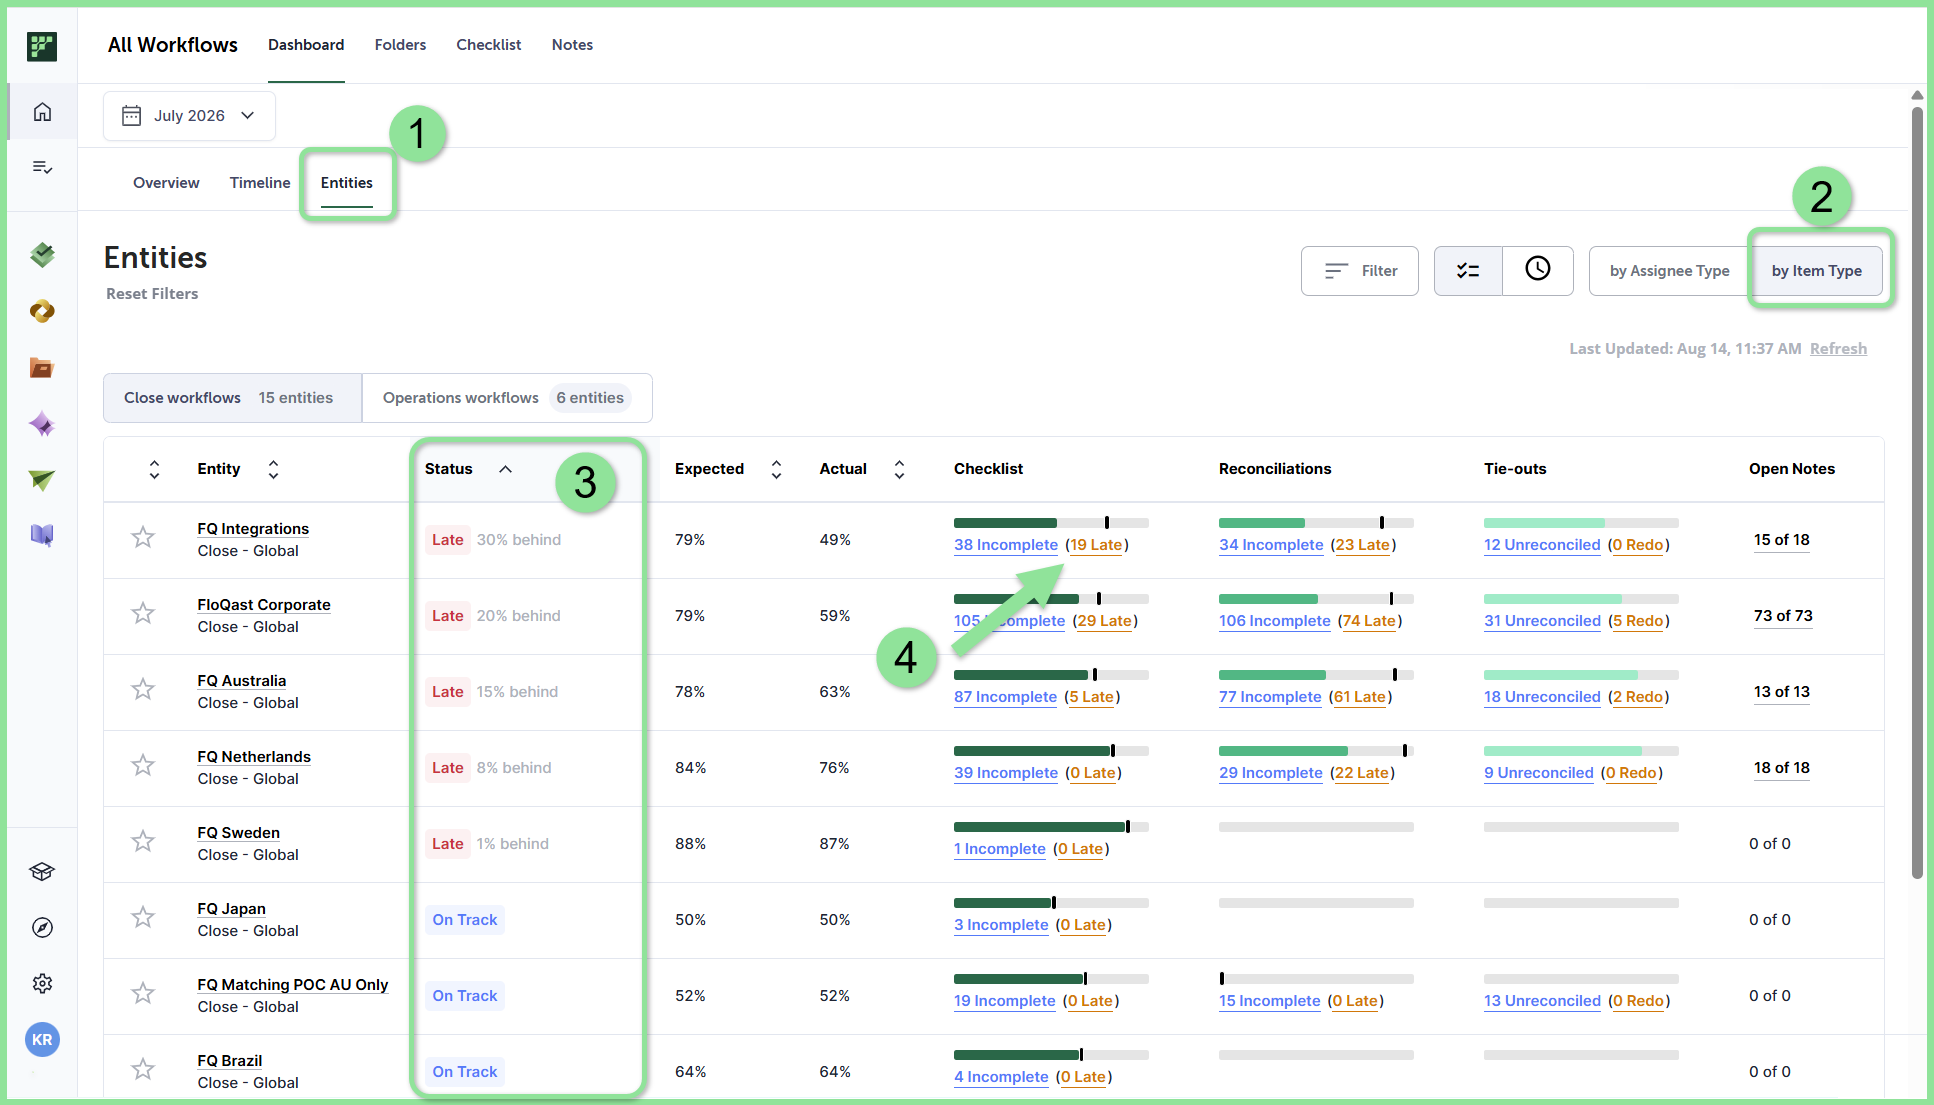Open 15 of 18 open notes
Viewport: 1934px width, 1105px height.
tap(1782, 540)
